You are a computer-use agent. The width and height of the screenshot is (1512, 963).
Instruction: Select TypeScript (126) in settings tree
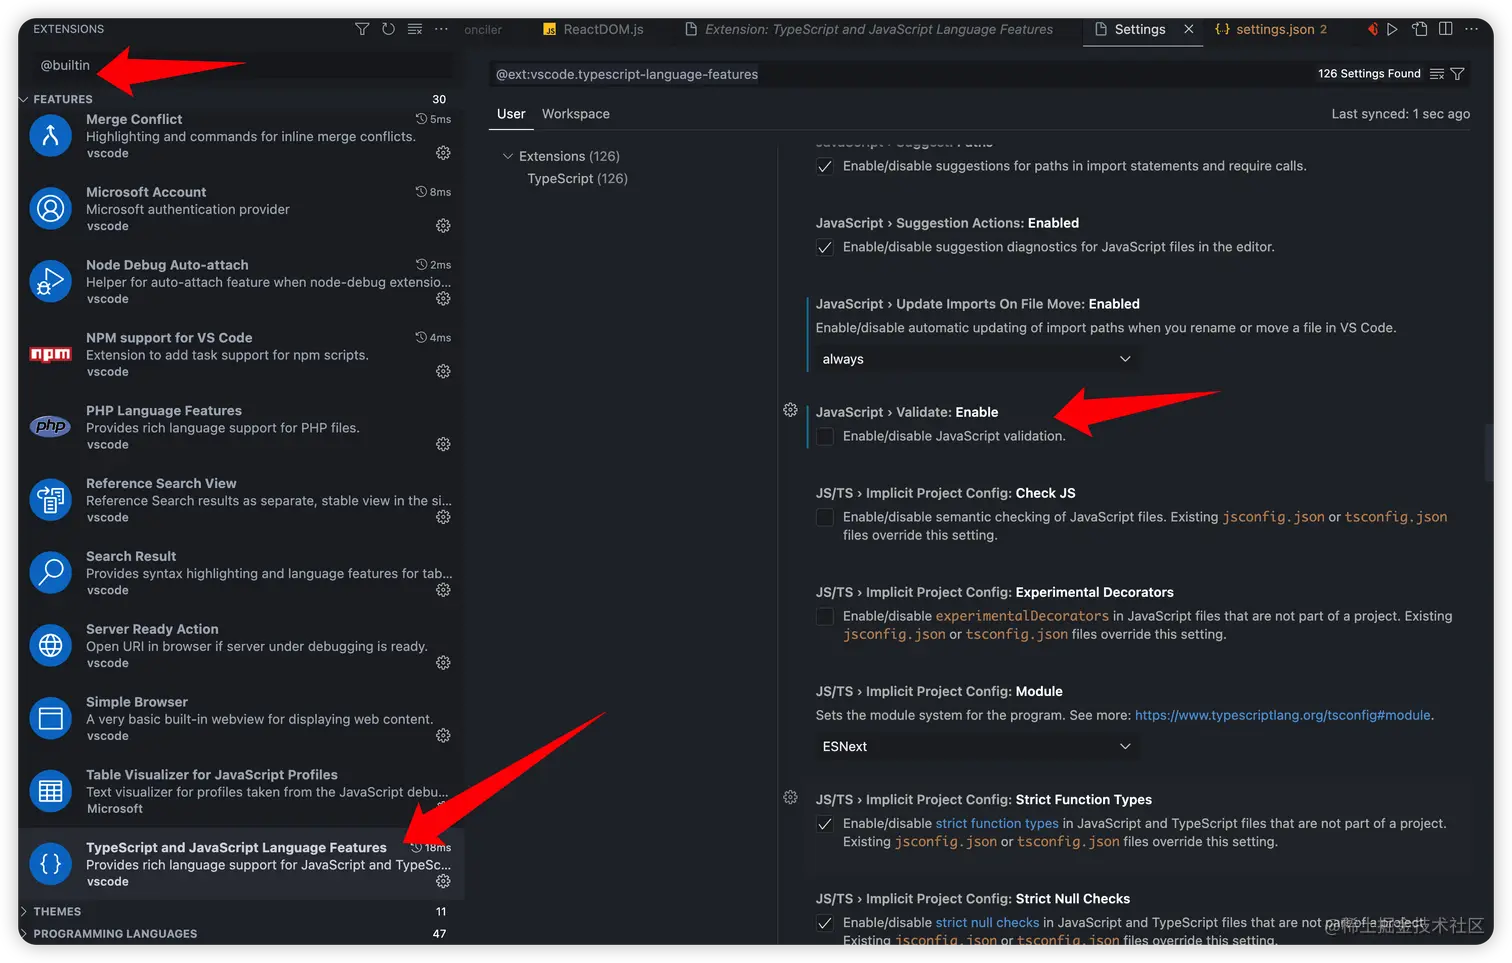coord(577,178)
